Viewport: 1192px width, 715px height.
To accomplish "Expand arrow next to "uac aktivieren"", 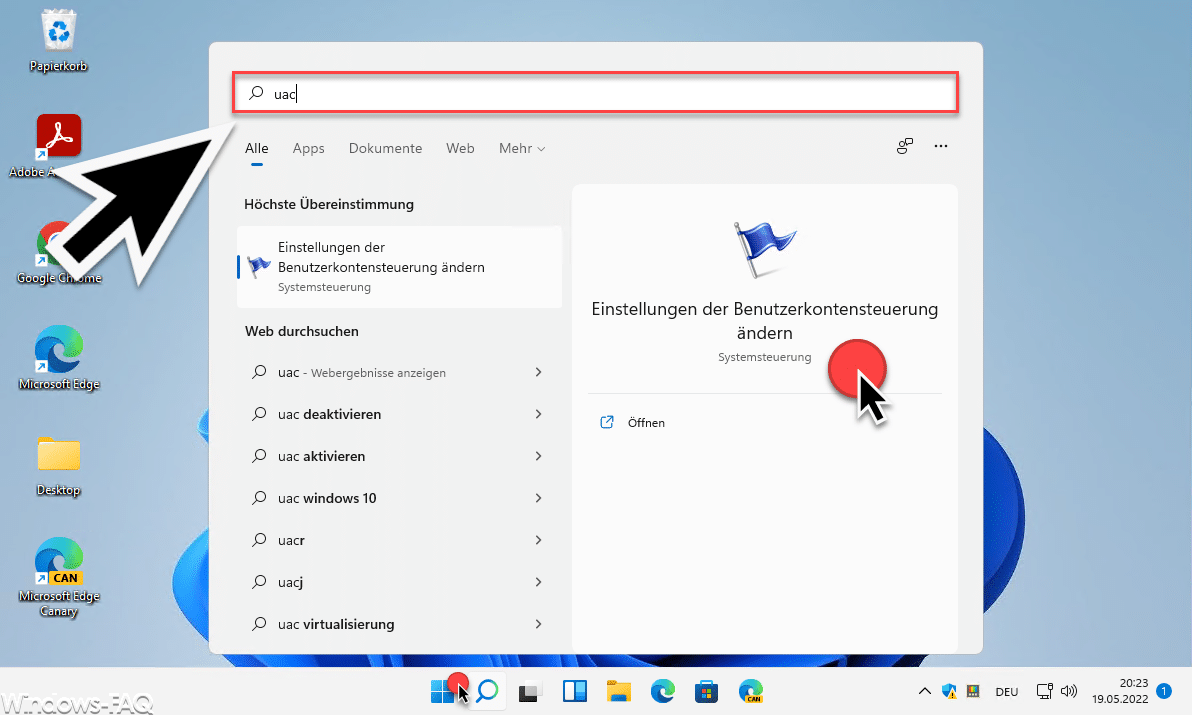I will (538, 456).
